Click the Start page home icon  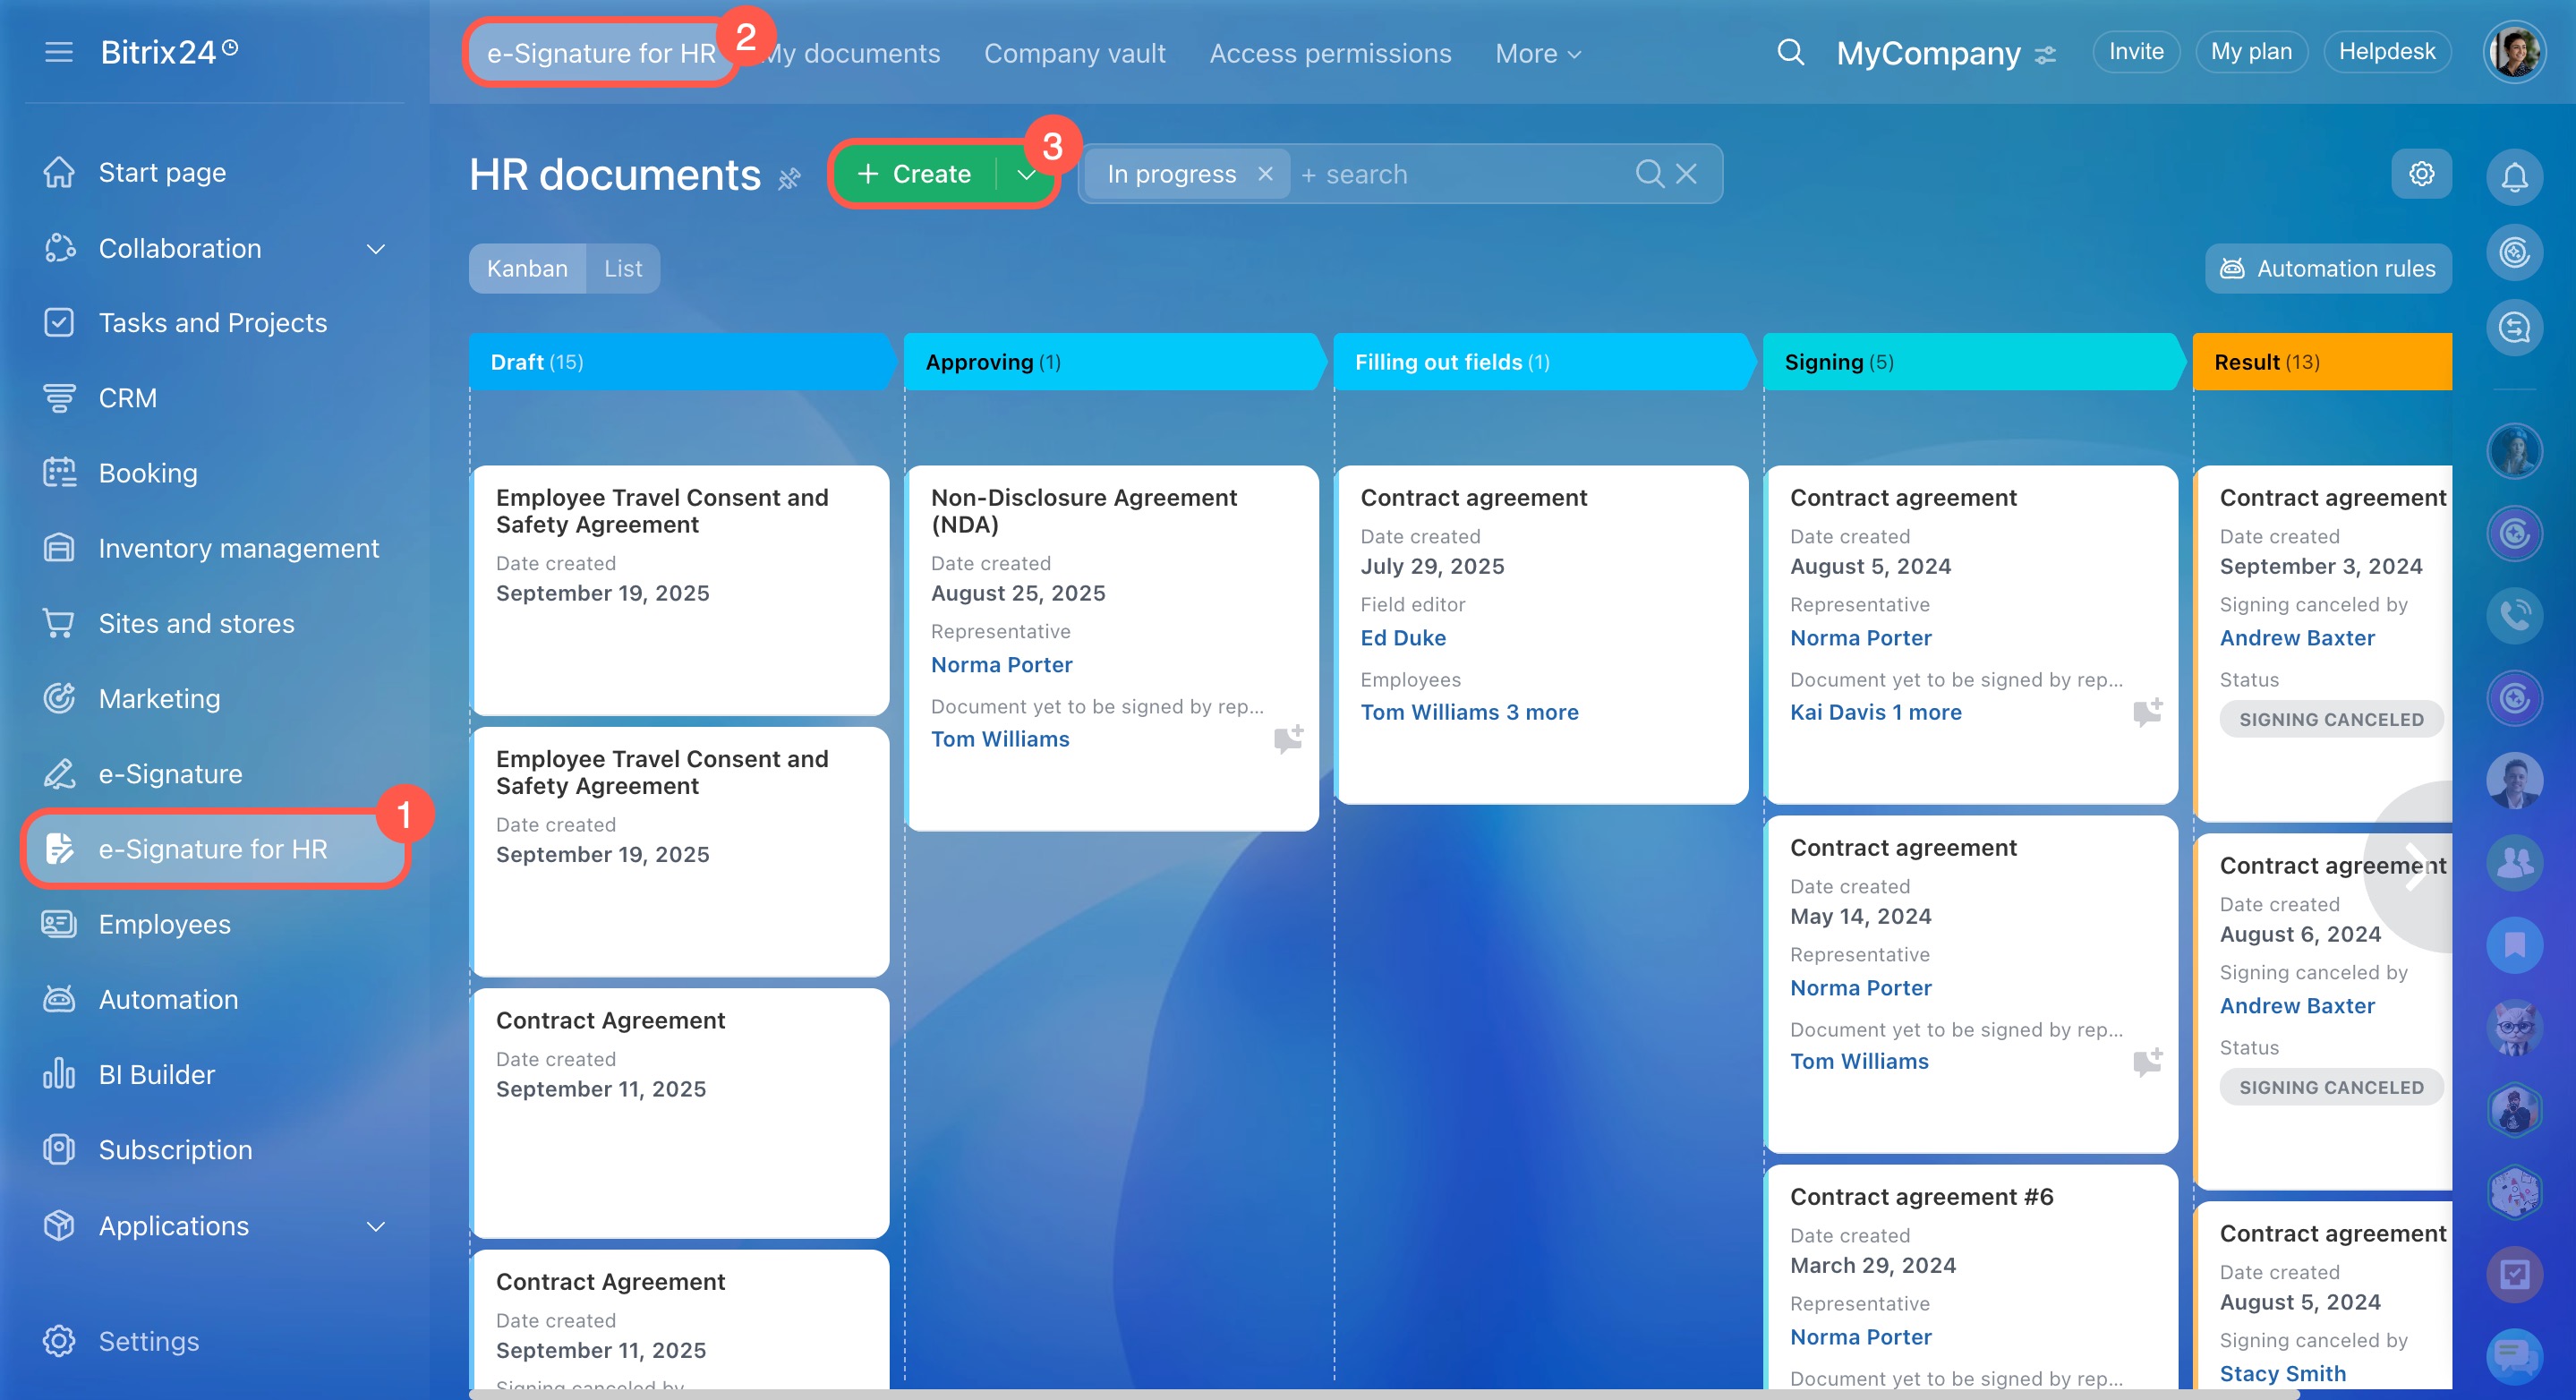pos(59,172)
